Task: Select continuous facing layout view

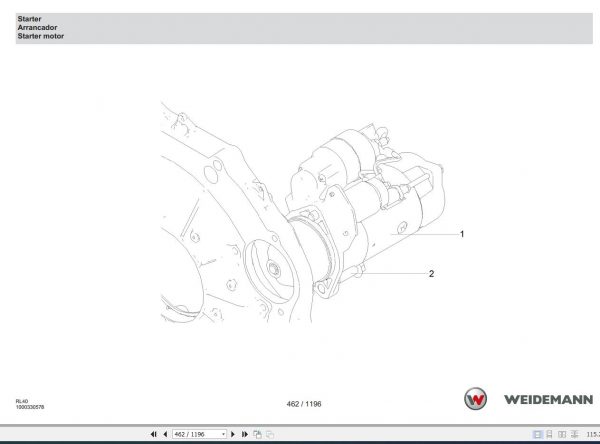Action: click(x=574, y=434)
